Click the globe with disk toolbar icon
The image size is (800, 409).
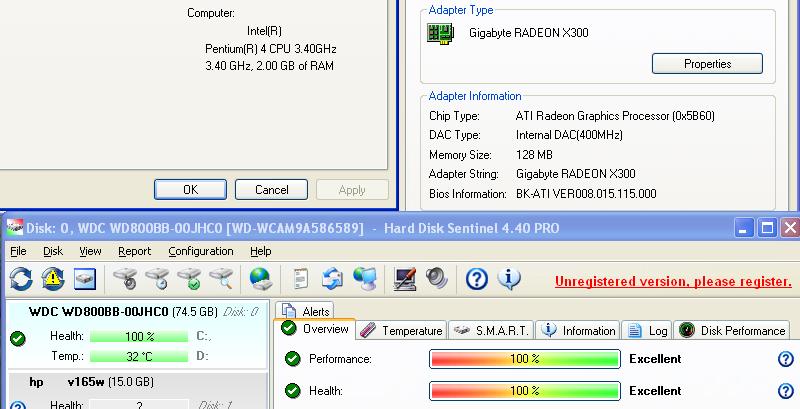pyautogui.click(x=261, y=279)
